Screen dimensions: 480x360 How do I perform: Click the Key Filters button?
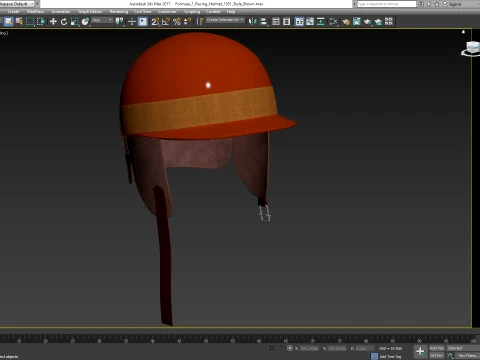(468, 356)
